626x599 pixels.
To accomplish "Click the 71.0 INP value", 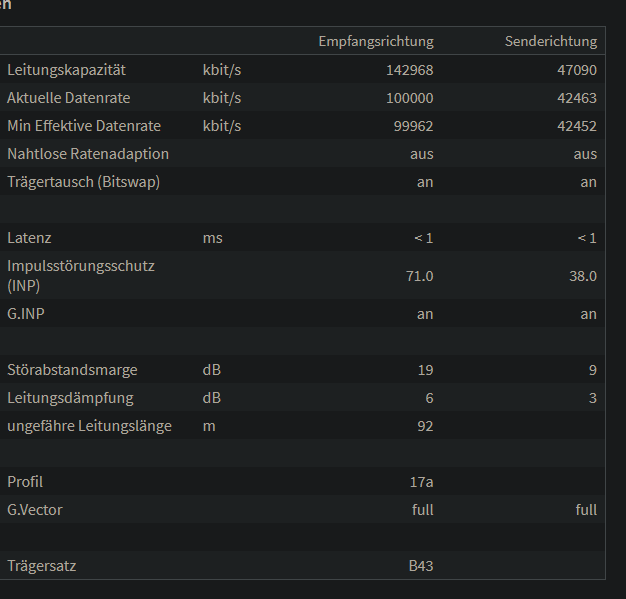I will pyautogui.click(x=417, y=275).
